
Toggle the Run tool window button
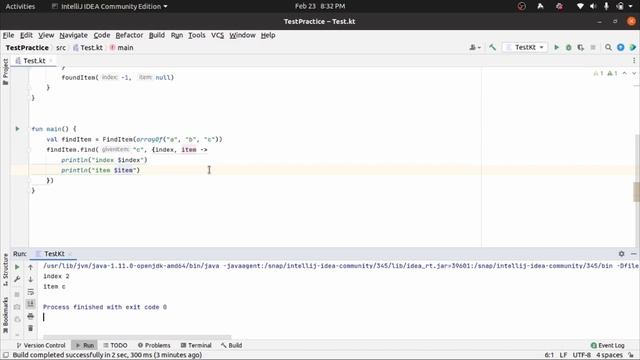pyautogui.click(x=84, y=345)
